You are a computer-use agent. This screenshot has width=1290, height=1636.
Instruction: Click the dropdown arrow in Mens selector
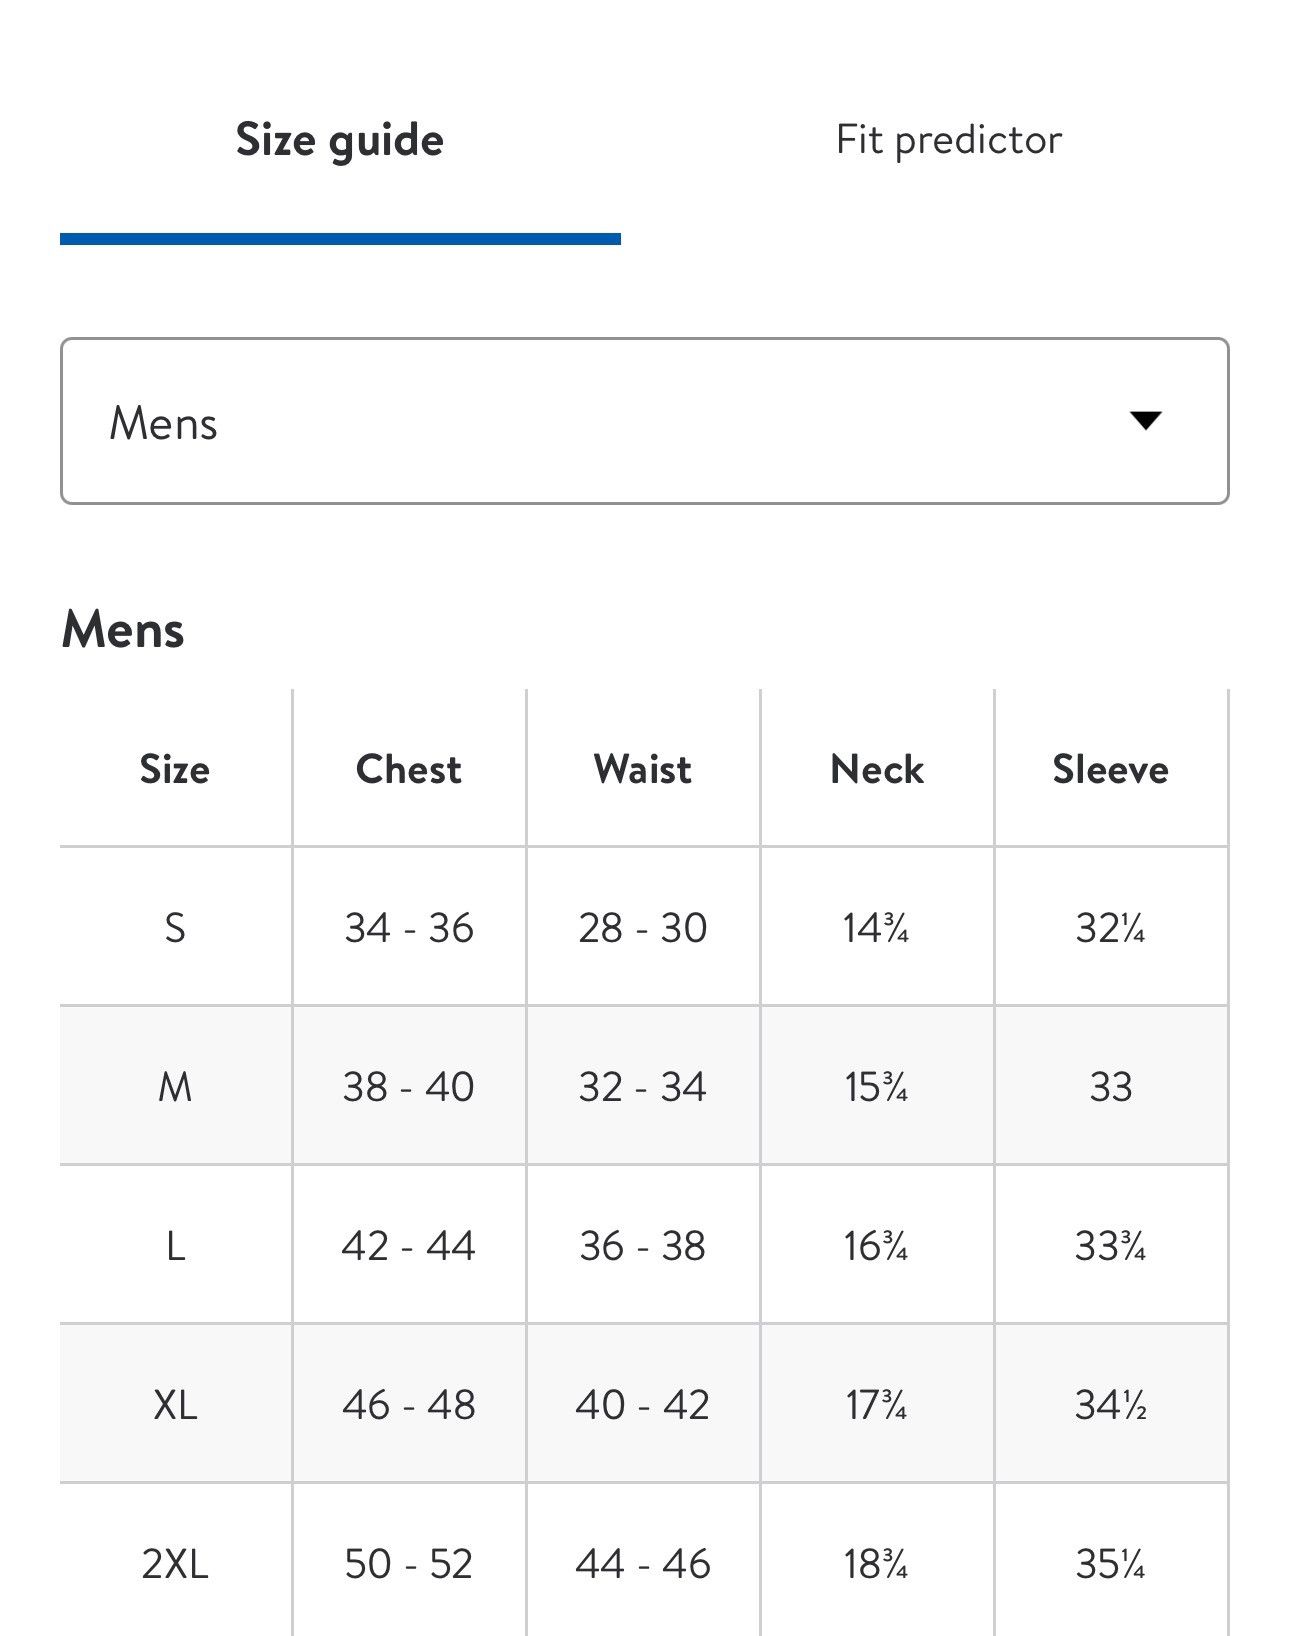(x=1145, y=420)
